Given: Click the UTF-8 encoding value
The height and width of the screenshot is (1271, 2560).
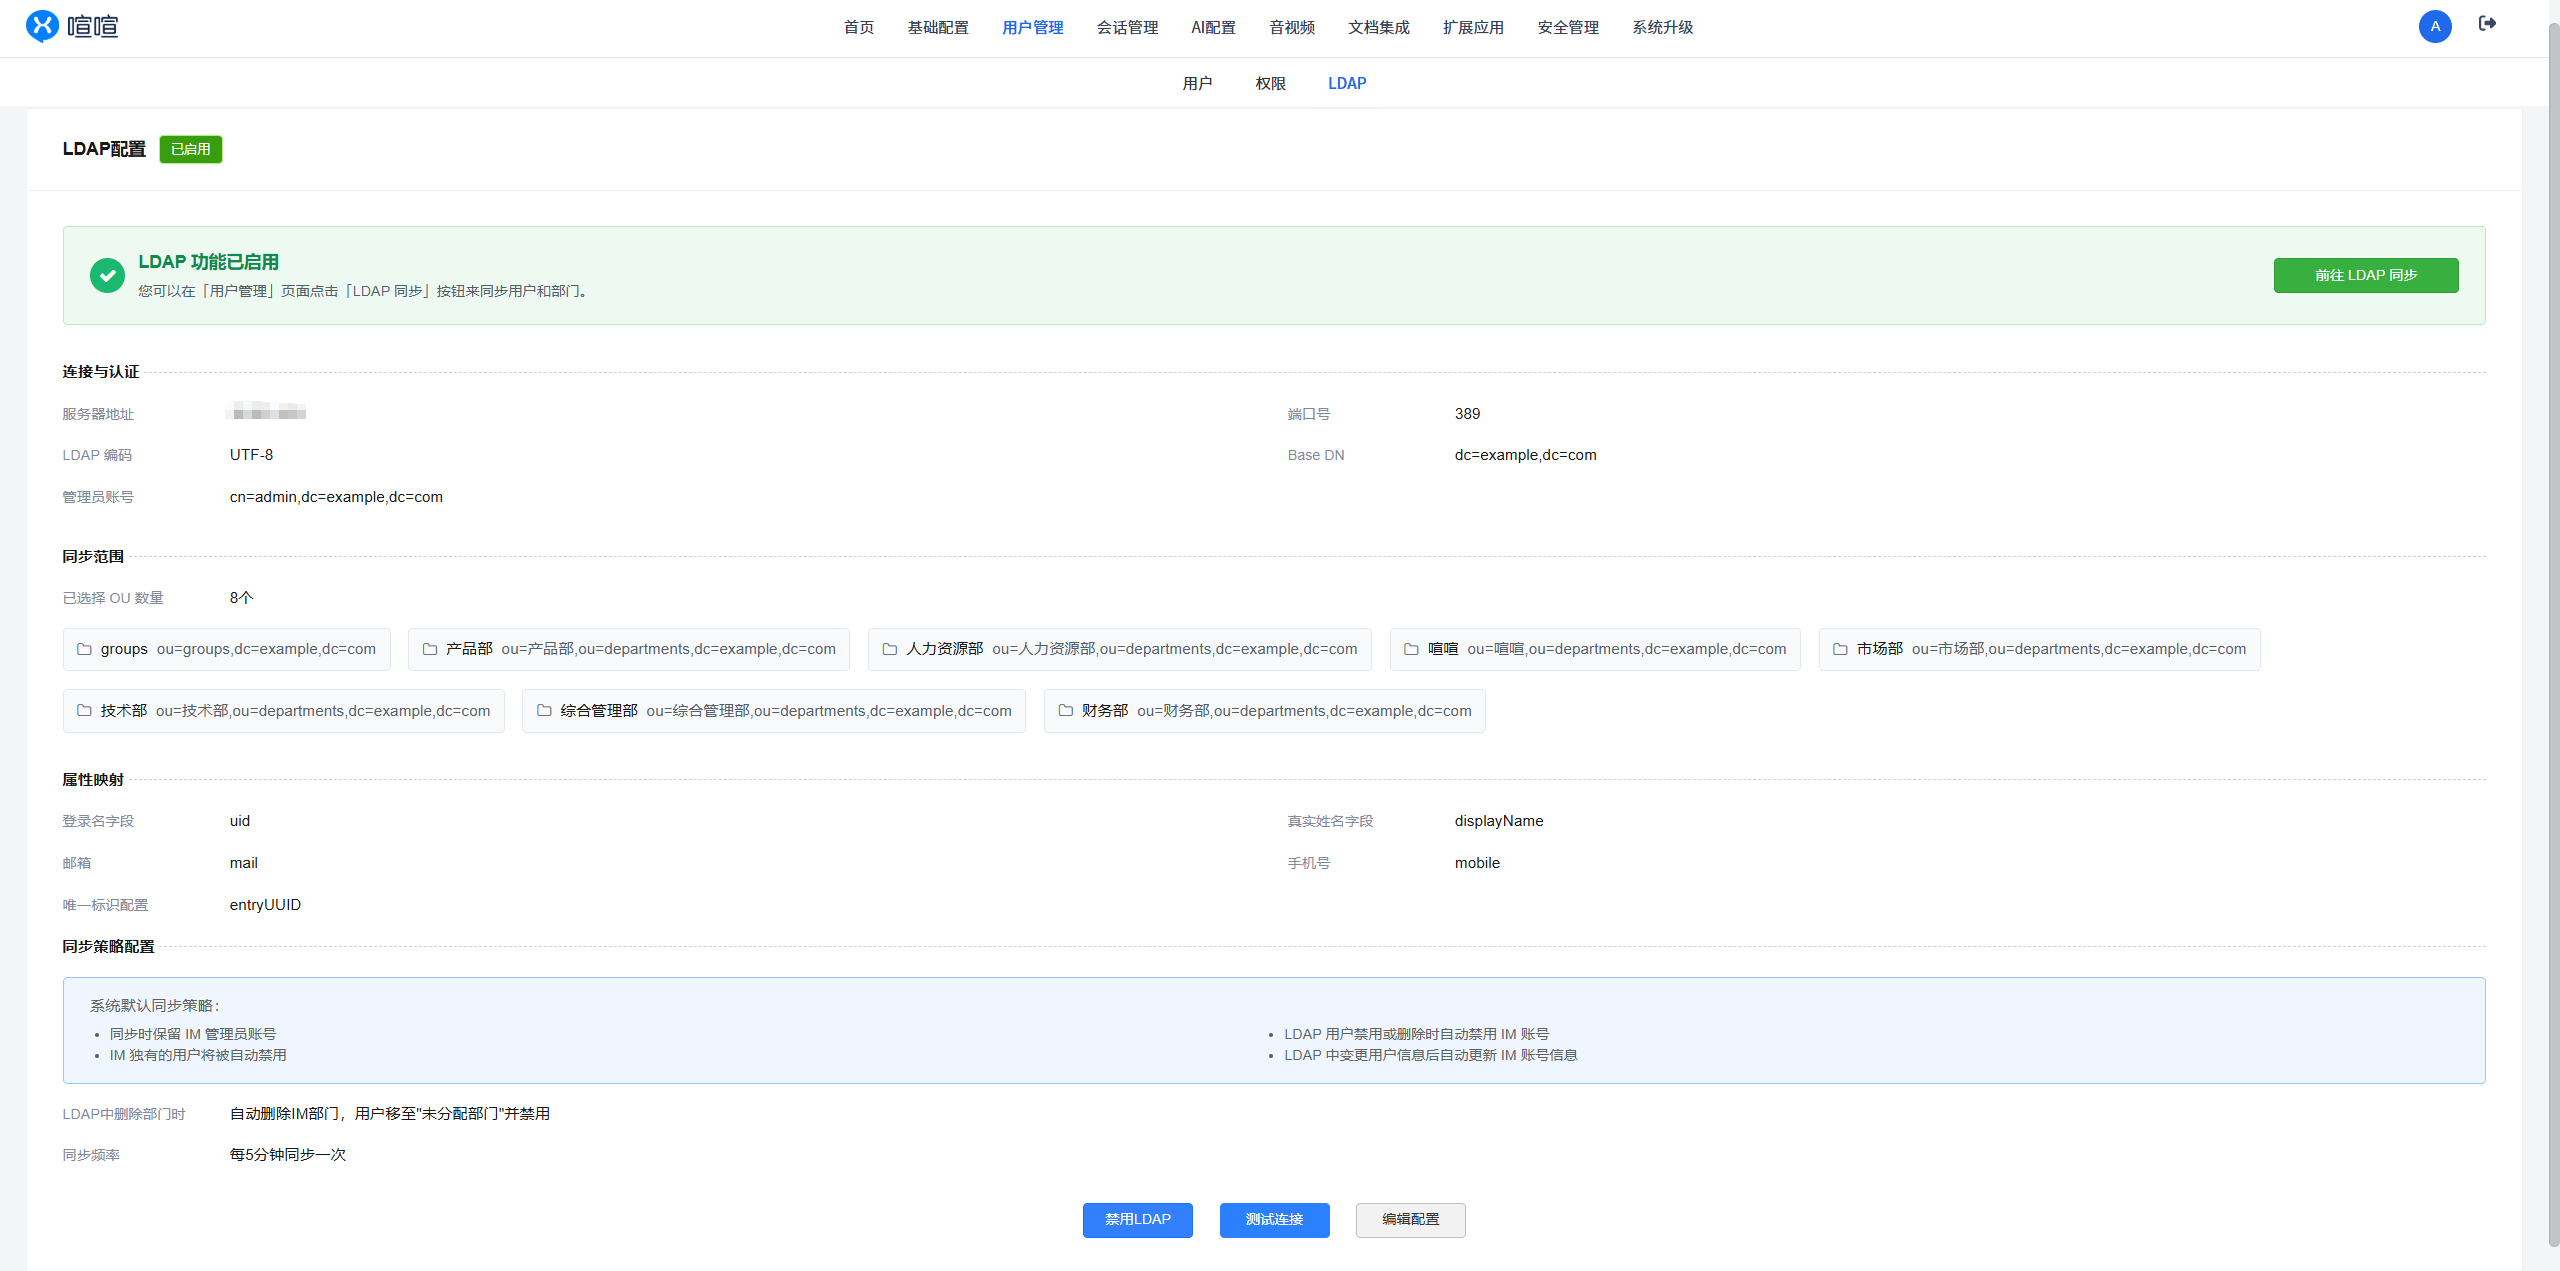Looking at the screenshot, I should tap(251, 455).
